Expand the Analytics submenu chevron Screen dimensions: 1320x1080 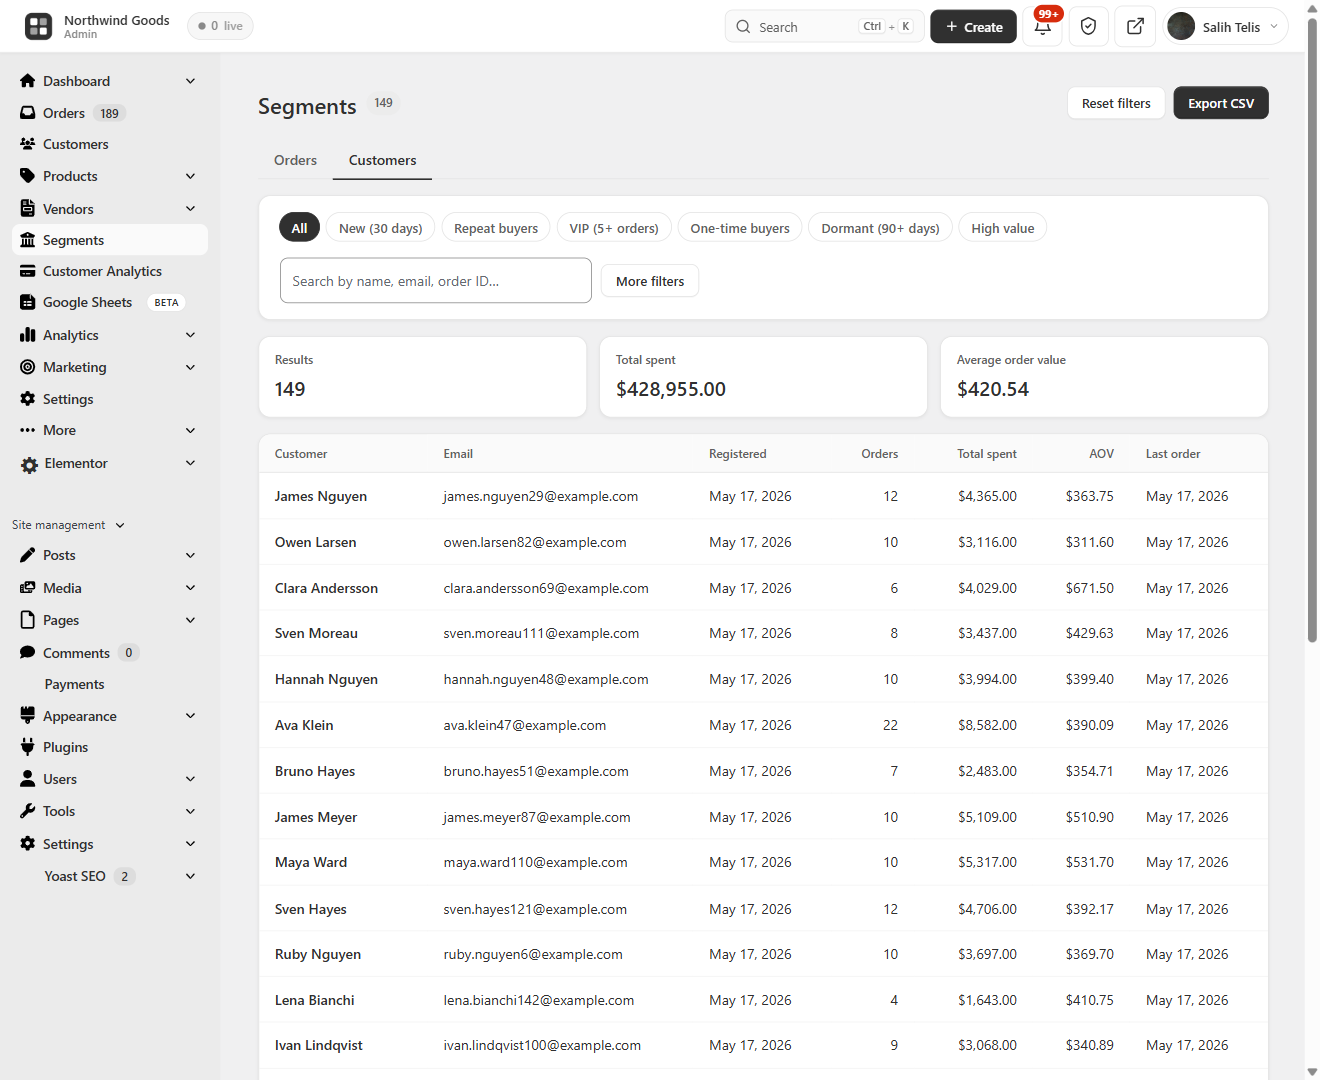pos(190,335)
